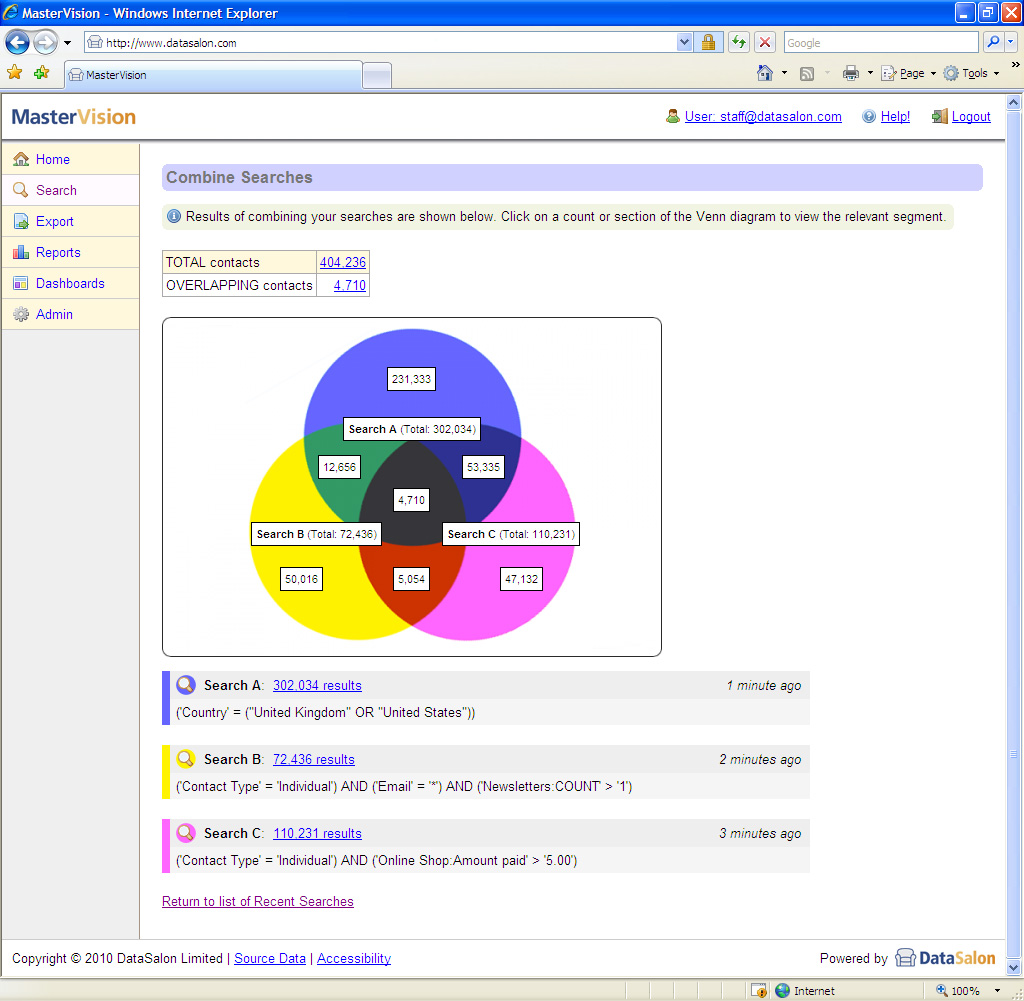This screenshot has height=1001, width=1024.
Task: Click the browser Refresh button
Action: click(x=739, y=42)
